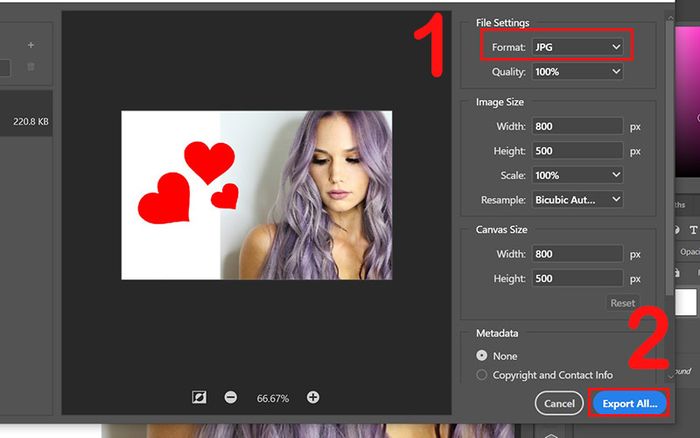This screenshot has height=438, width=700.
Task: Click the zoom in plus icon
Action: 313,397
